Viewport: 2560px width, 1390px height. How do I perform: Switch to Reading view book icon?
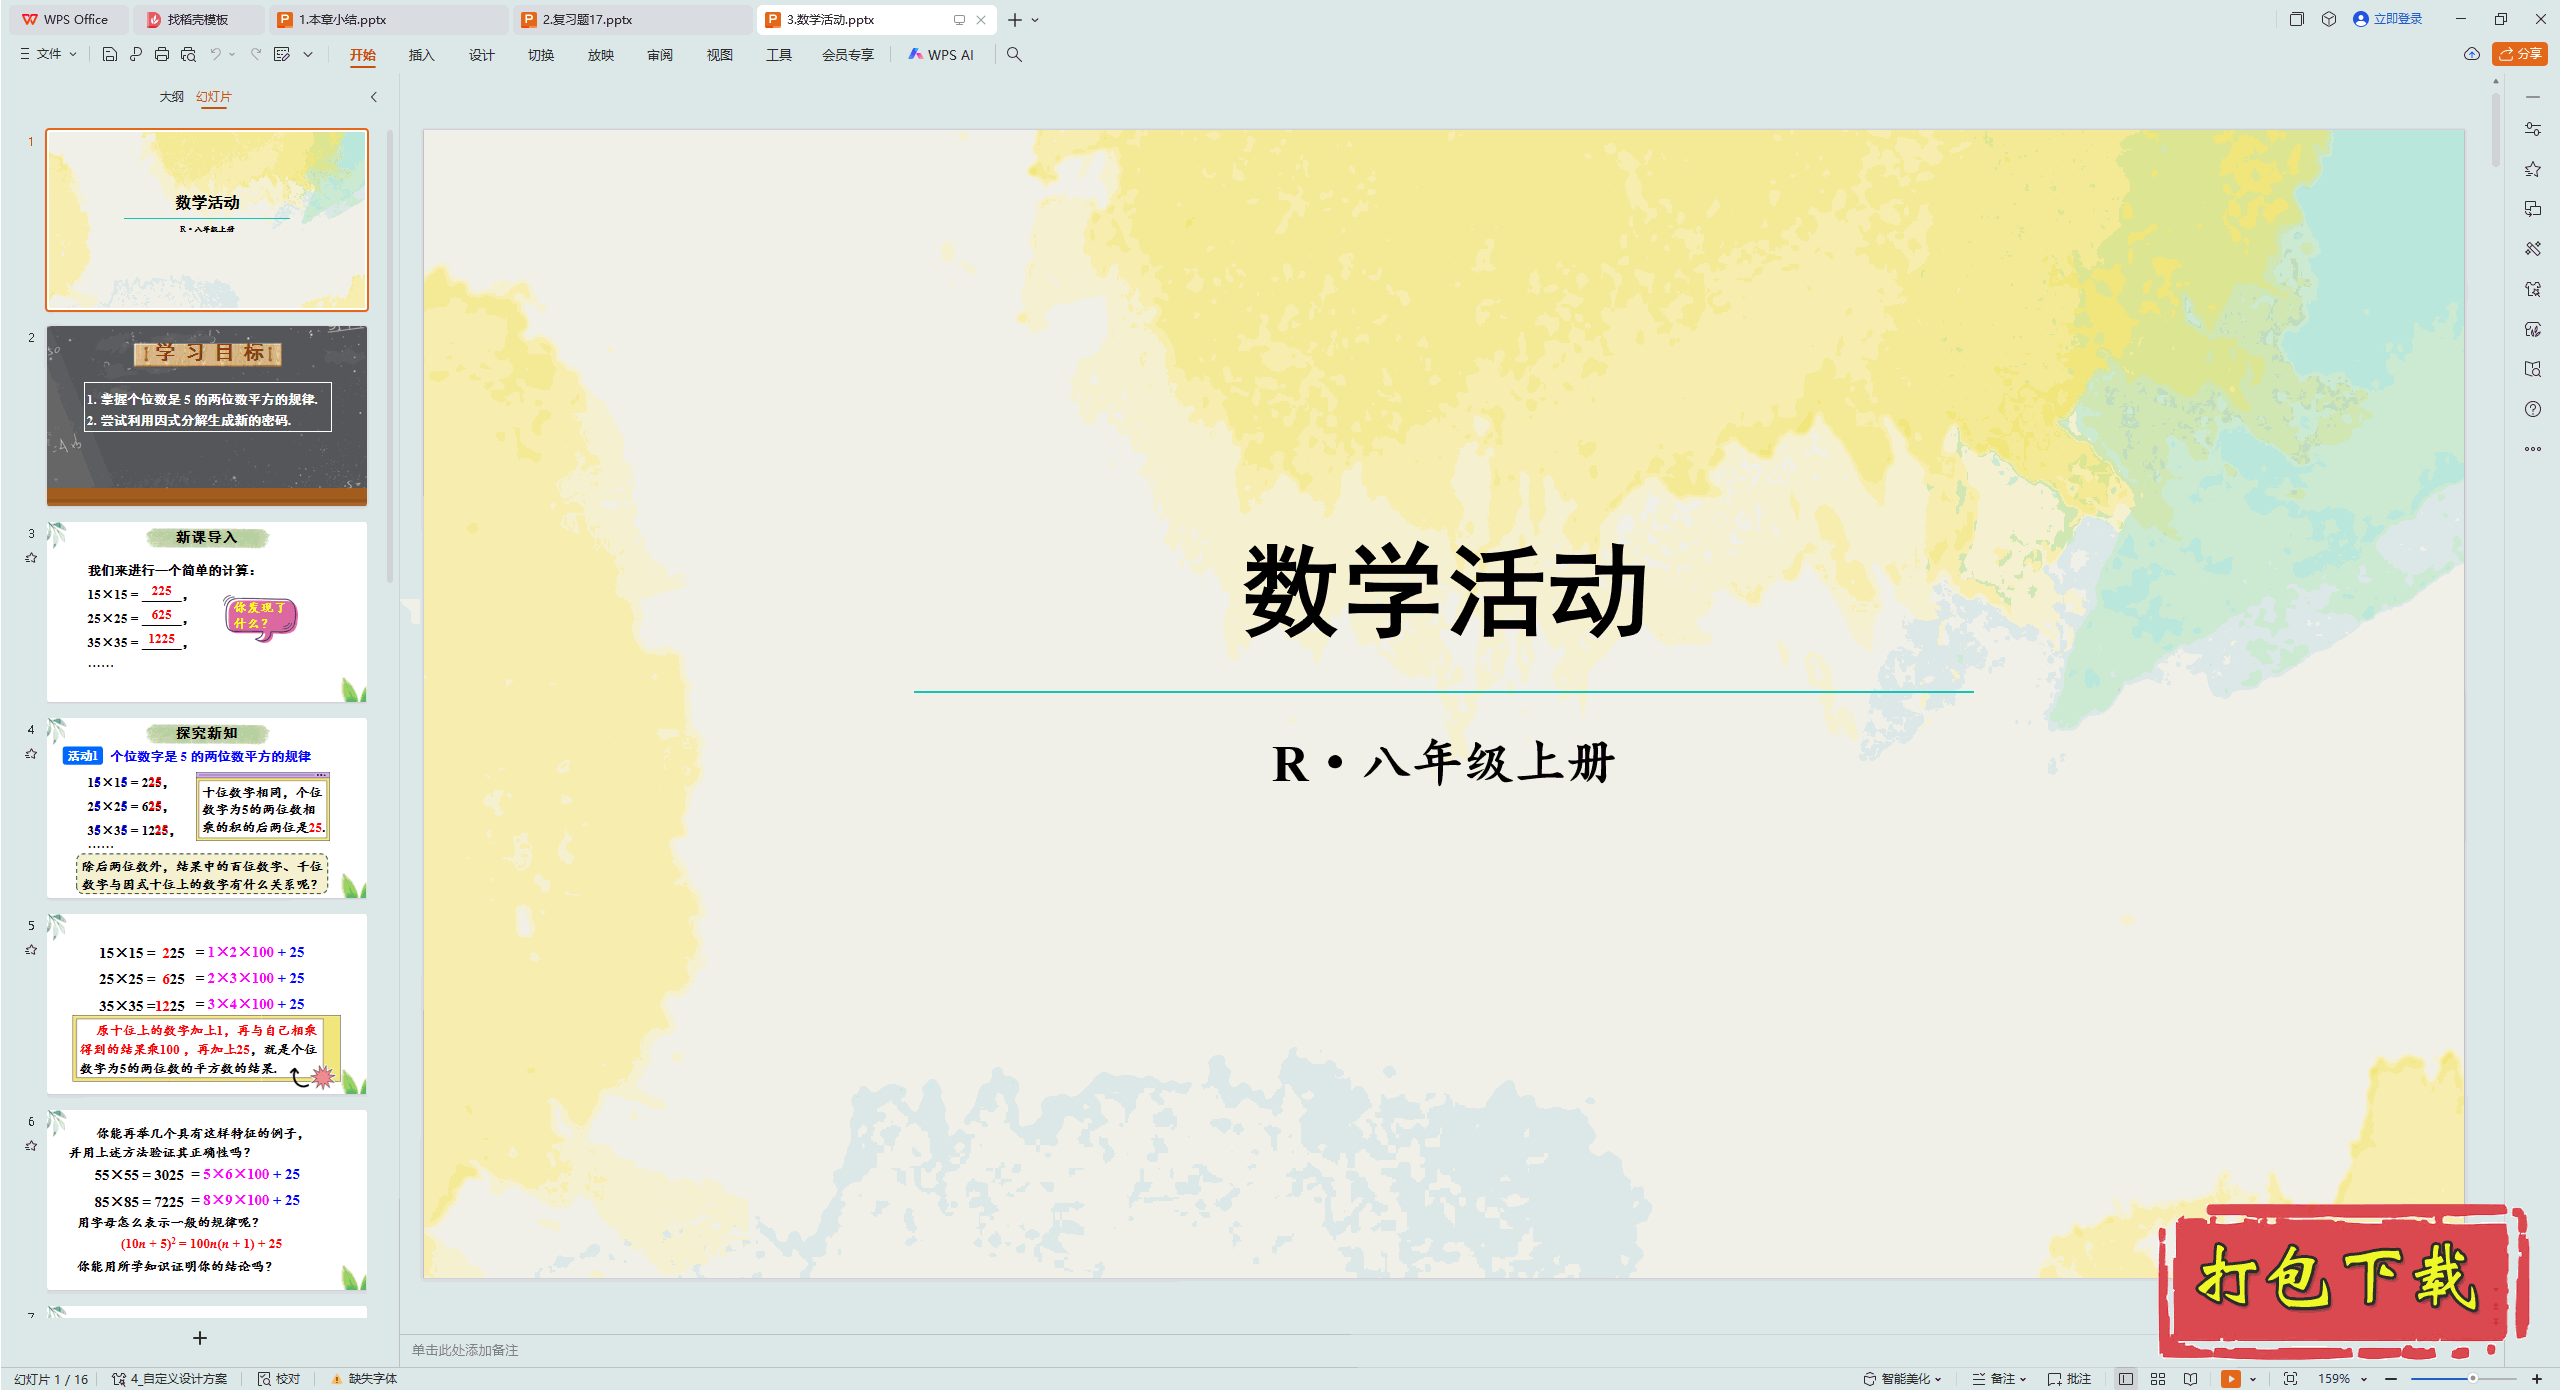click(2191, 1378)
